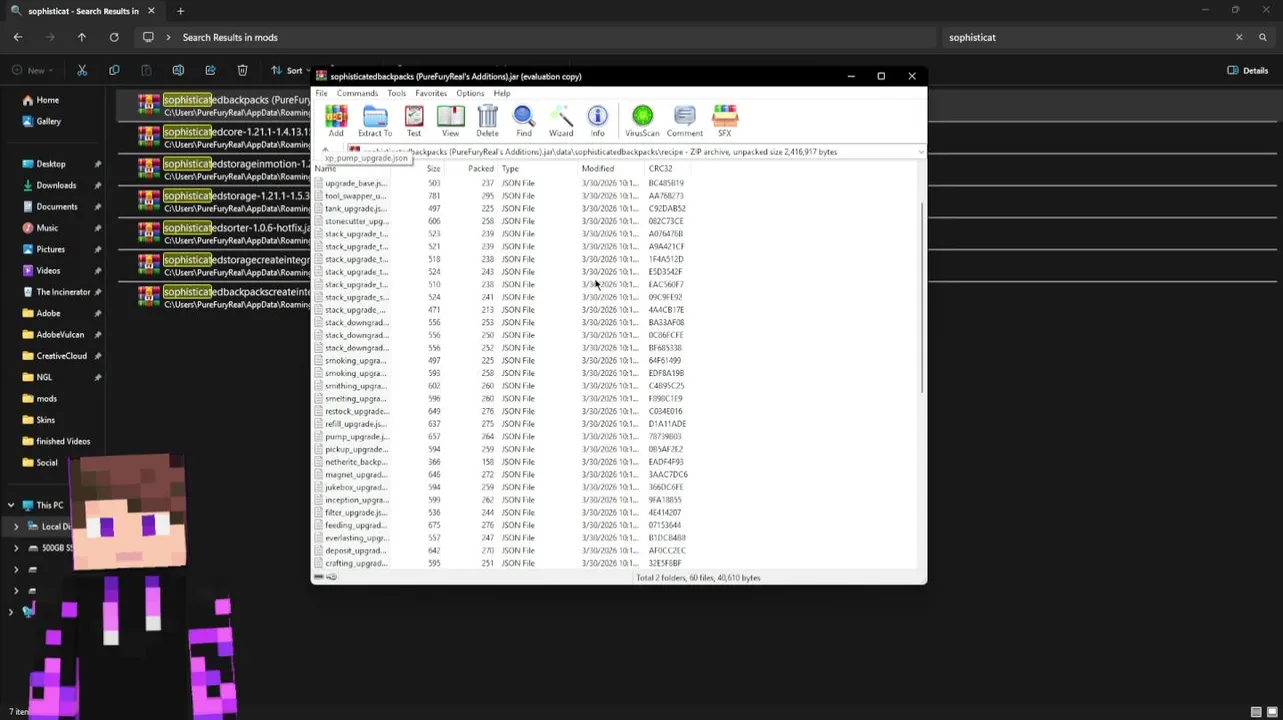Viewport: 1283px width, 720px height.
Task: Expand the 500GB drive tree node
Action: click(x=16, y=548)
